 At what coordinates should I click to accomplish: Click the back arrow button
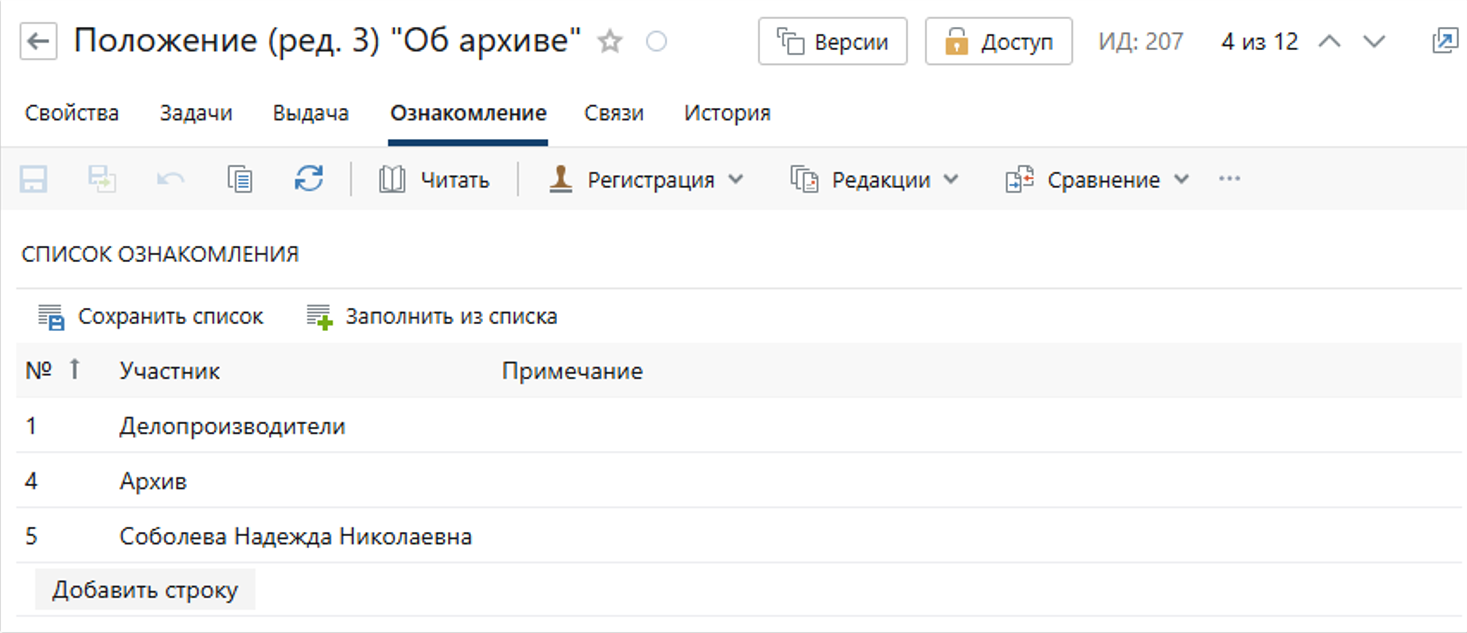click(x=38, y=42)
